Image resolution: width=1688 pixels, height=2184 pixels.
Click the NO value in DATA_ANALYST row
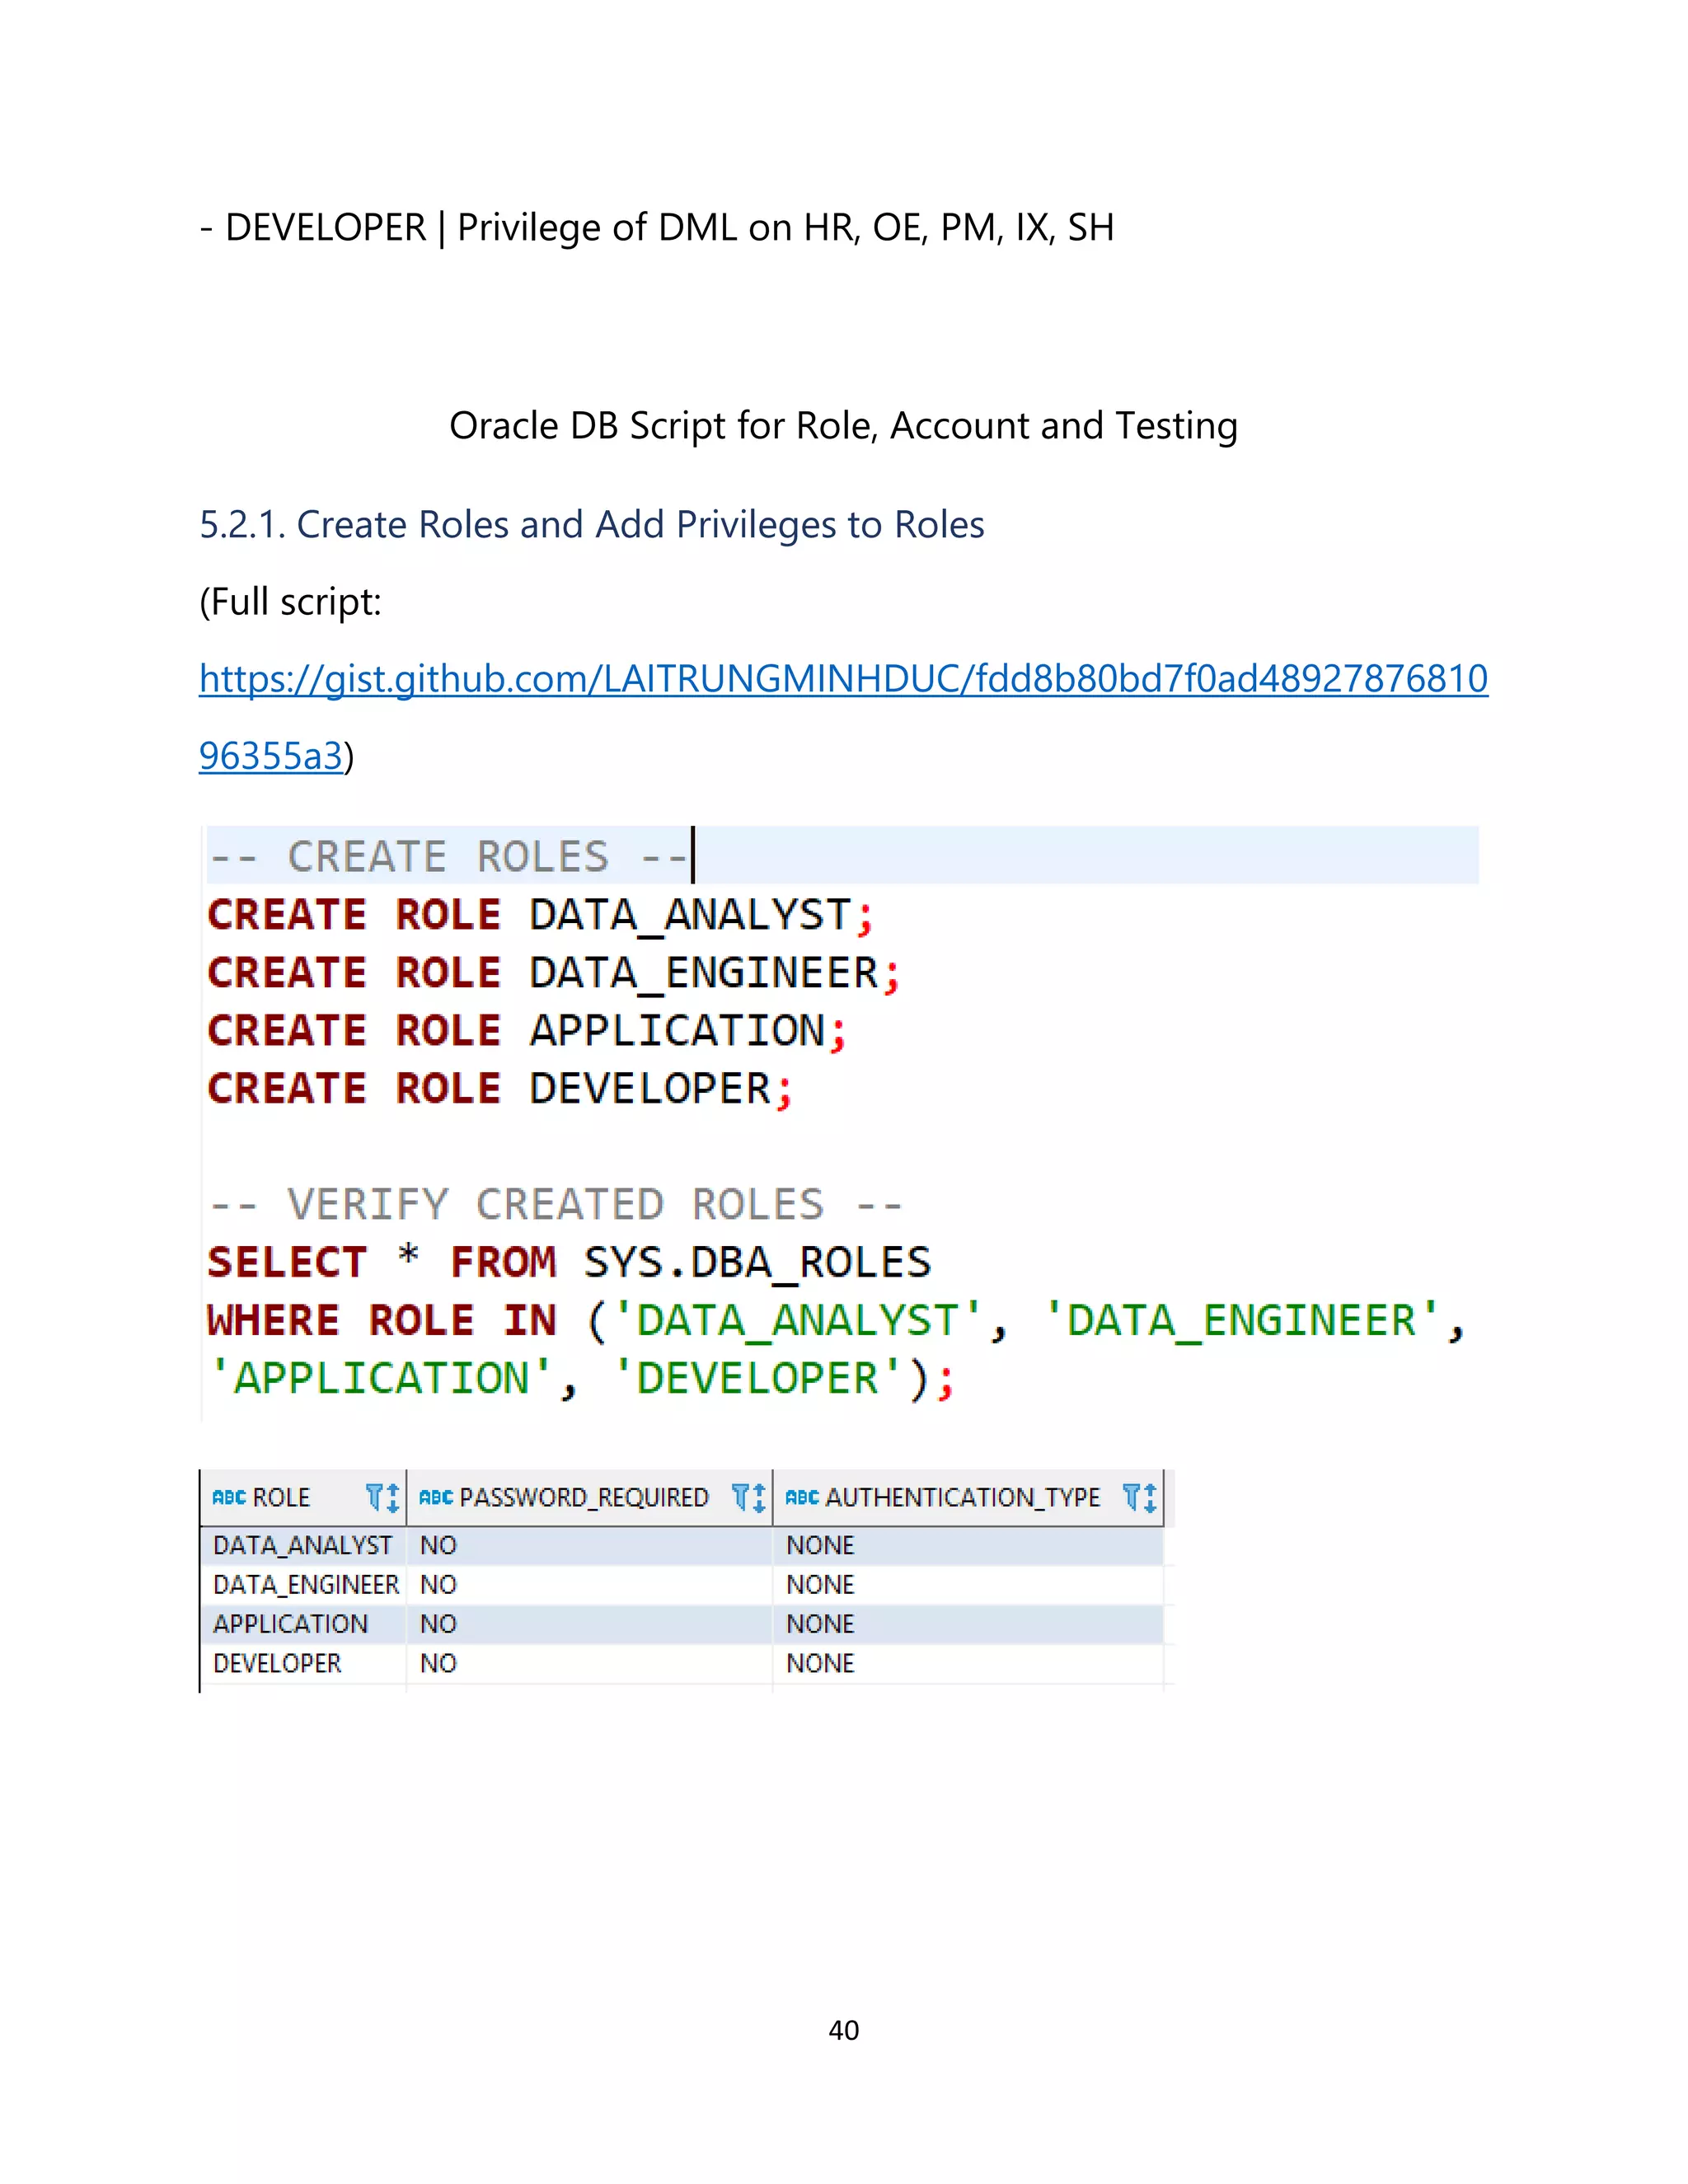(438, 1545)
